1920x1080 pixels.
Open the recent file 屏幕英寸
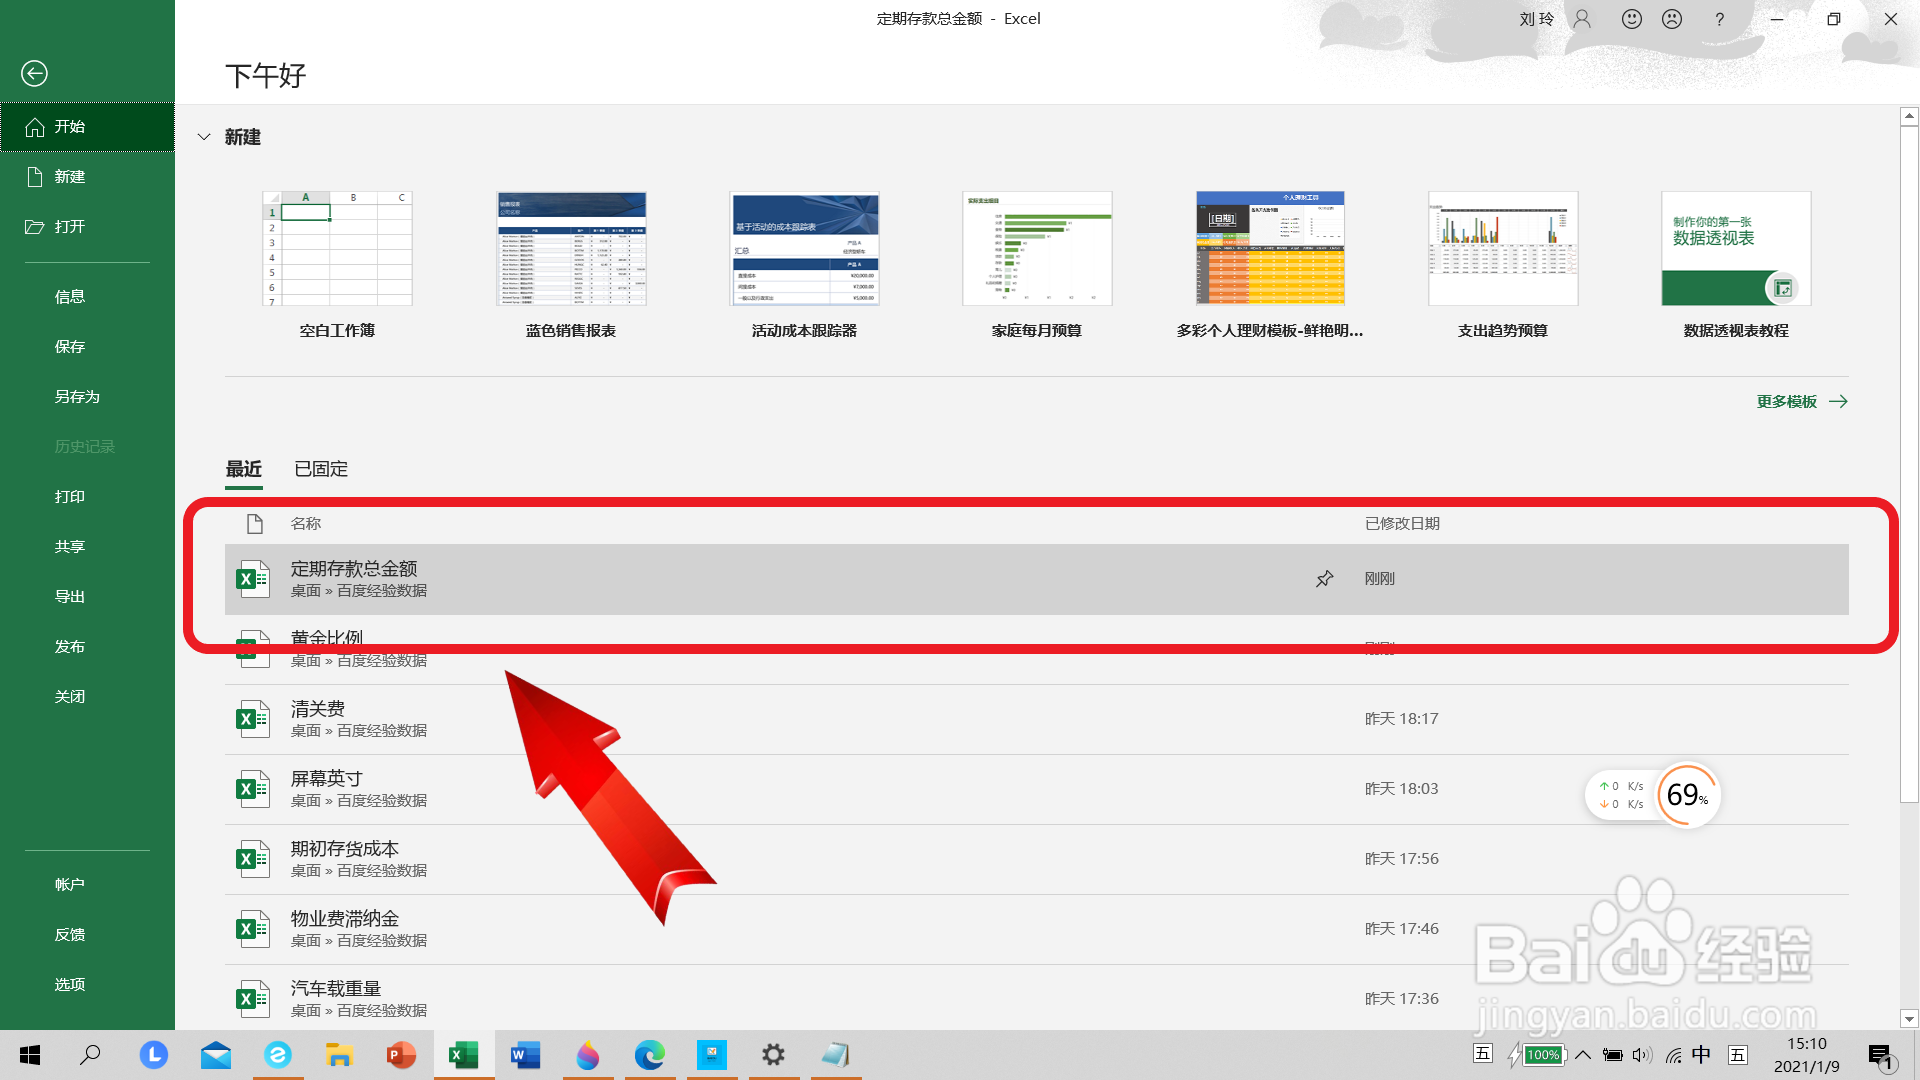point(1036,789)
